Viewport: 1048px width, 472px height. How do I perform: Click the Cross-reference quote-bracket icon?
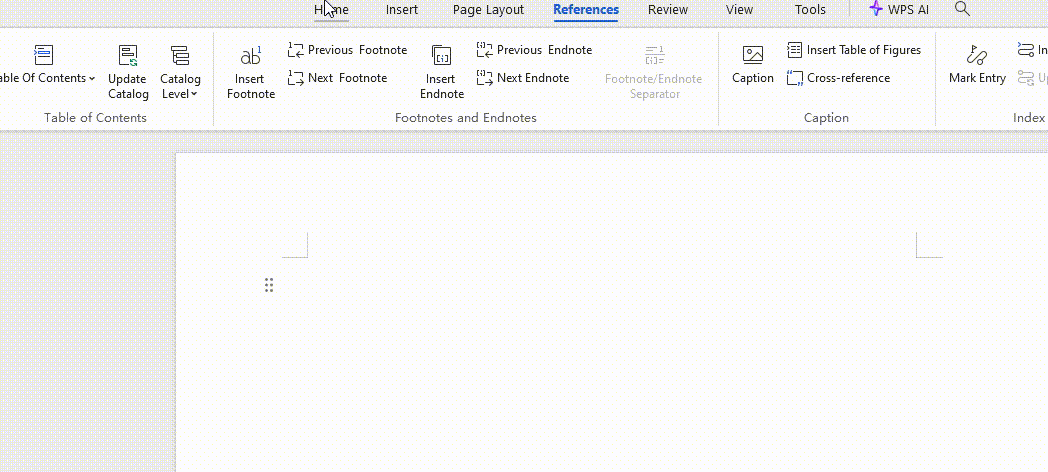795,78
